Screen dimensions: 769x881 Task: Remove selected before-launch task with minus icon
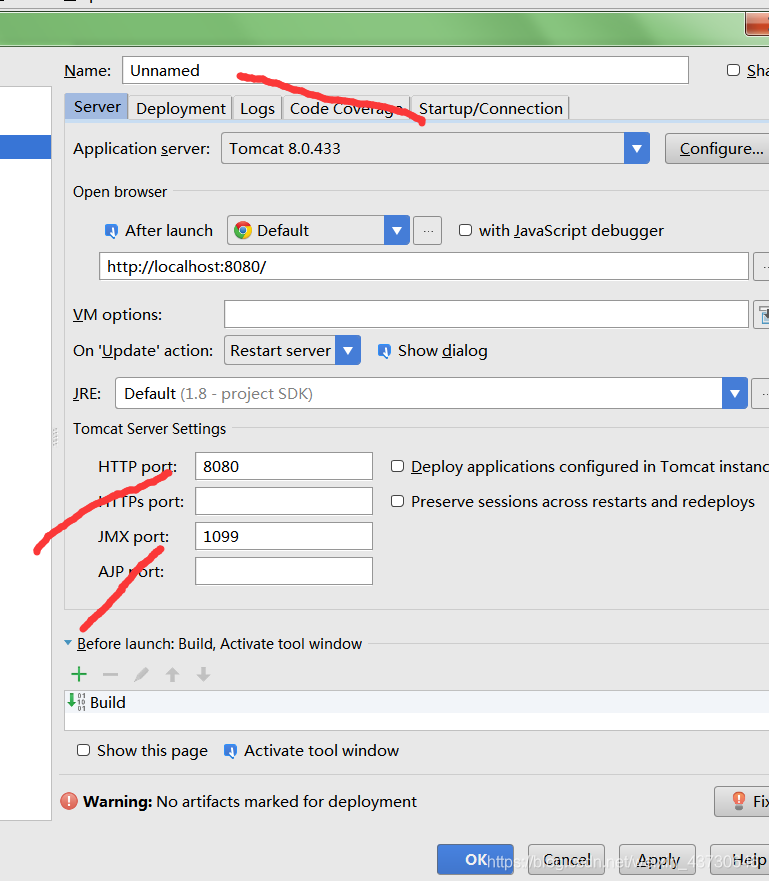click(110, 674)
